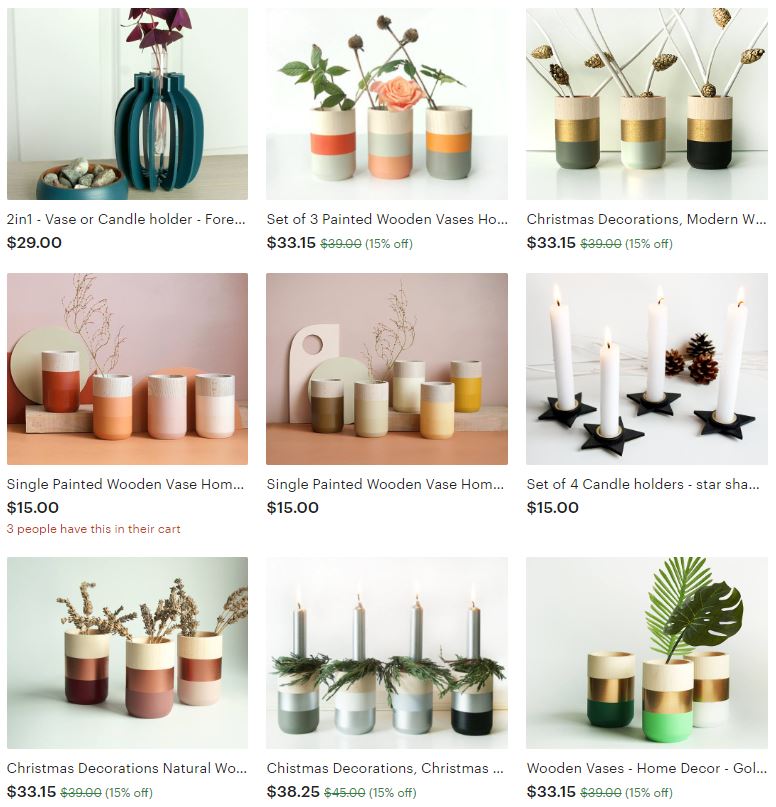Click the '2in1 - Vase or Candle holder' title
This screenshot has height=807, width=776.
click(x=126, y=219)
